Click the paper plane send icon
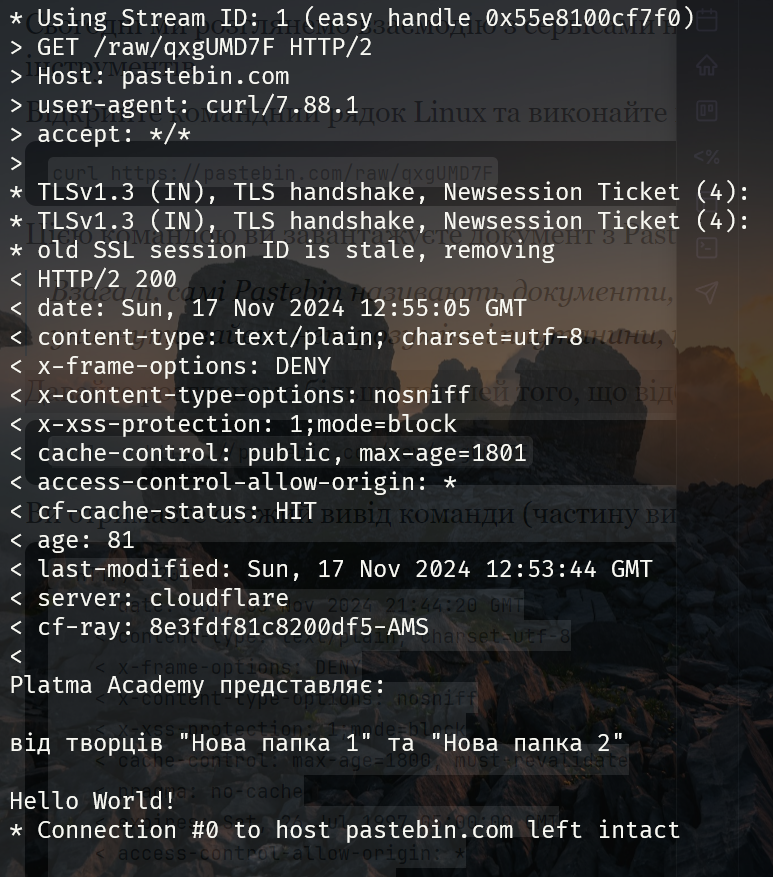The height and width of the screenshot is (877, 773). coord(707,292)
